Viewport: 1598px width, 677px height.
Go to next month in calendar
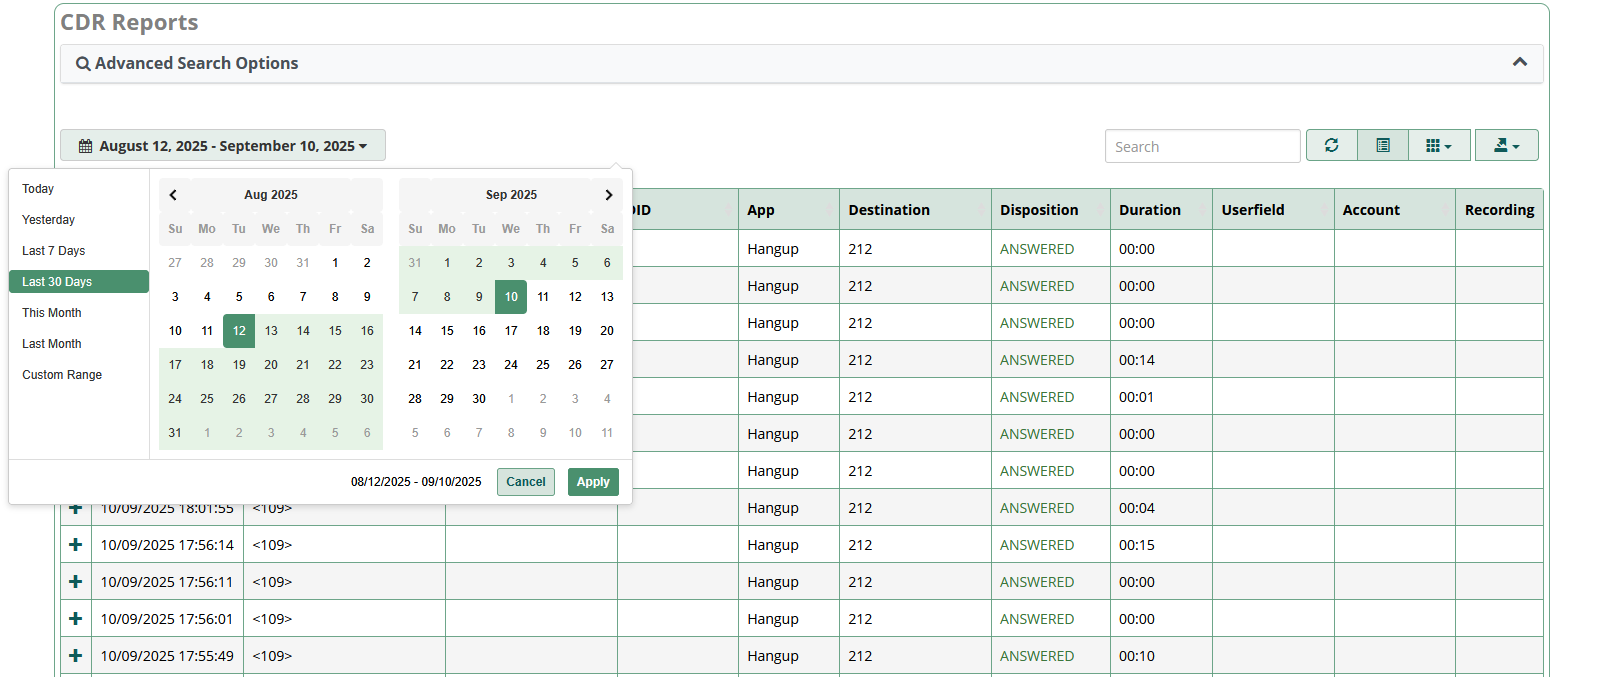click(608, 195)
